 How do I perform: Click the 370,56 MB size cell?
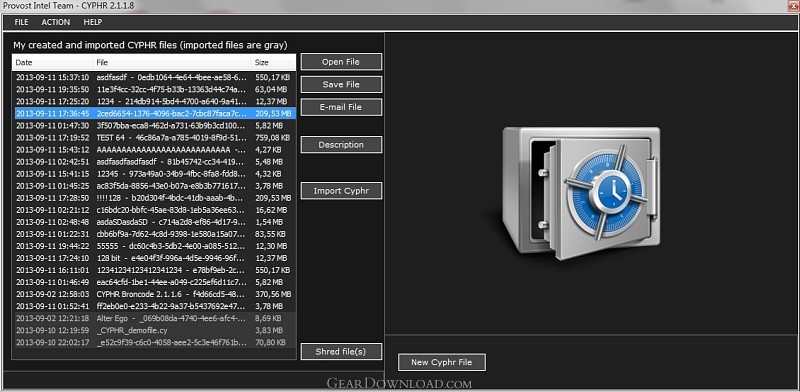(273, 295)
